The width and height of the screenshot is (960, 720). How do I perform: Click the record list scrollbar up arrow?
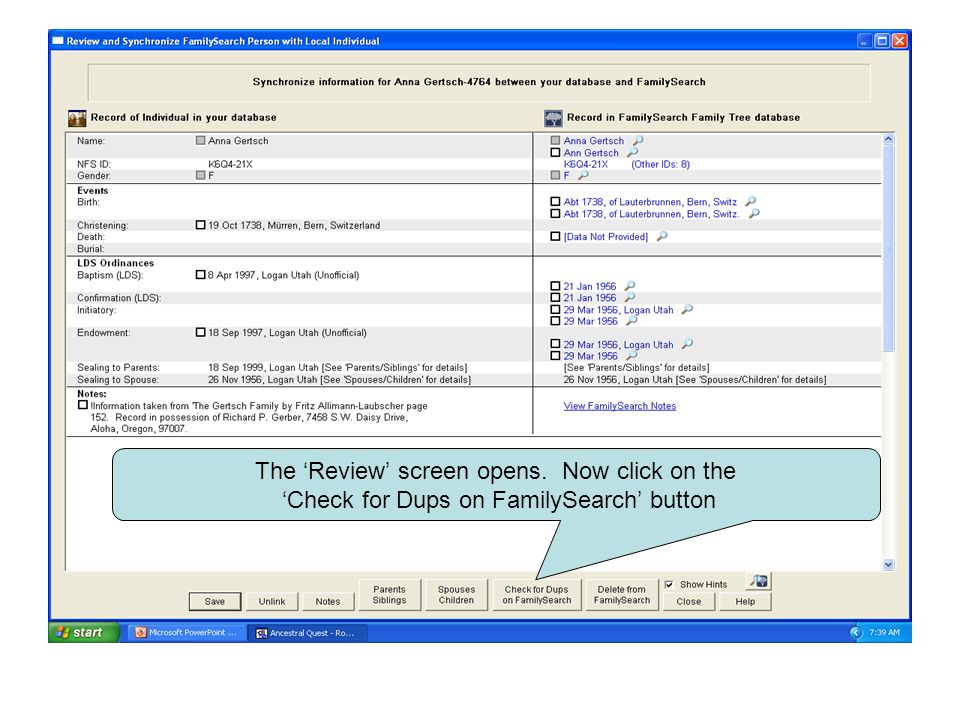888,139
